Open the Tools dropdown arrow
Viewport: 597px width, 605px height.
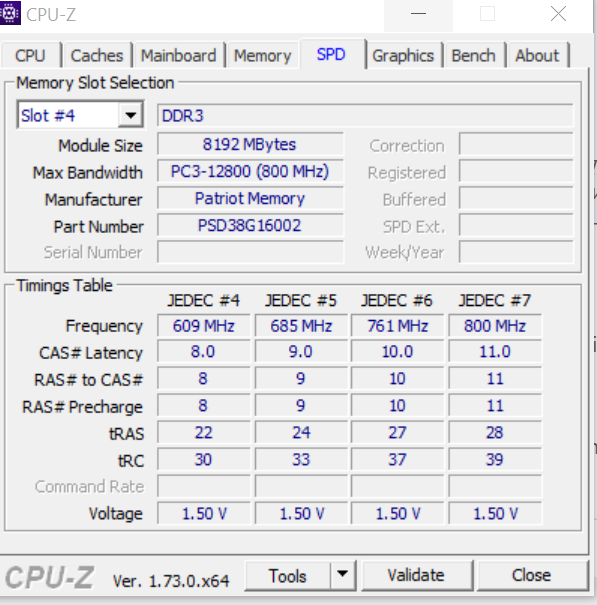pyautogui.click(x=343, y=575)
